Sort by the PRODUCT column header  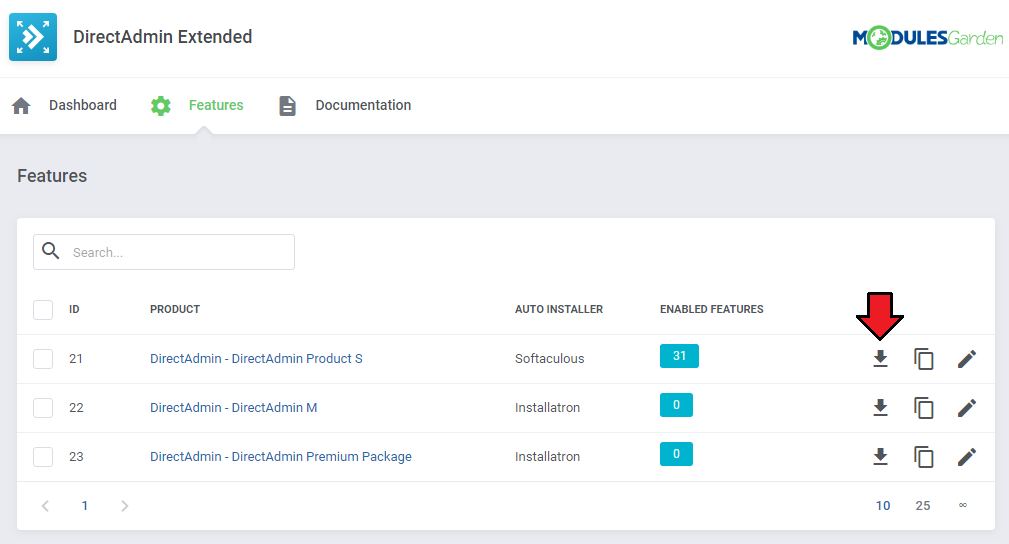(175, 310)
